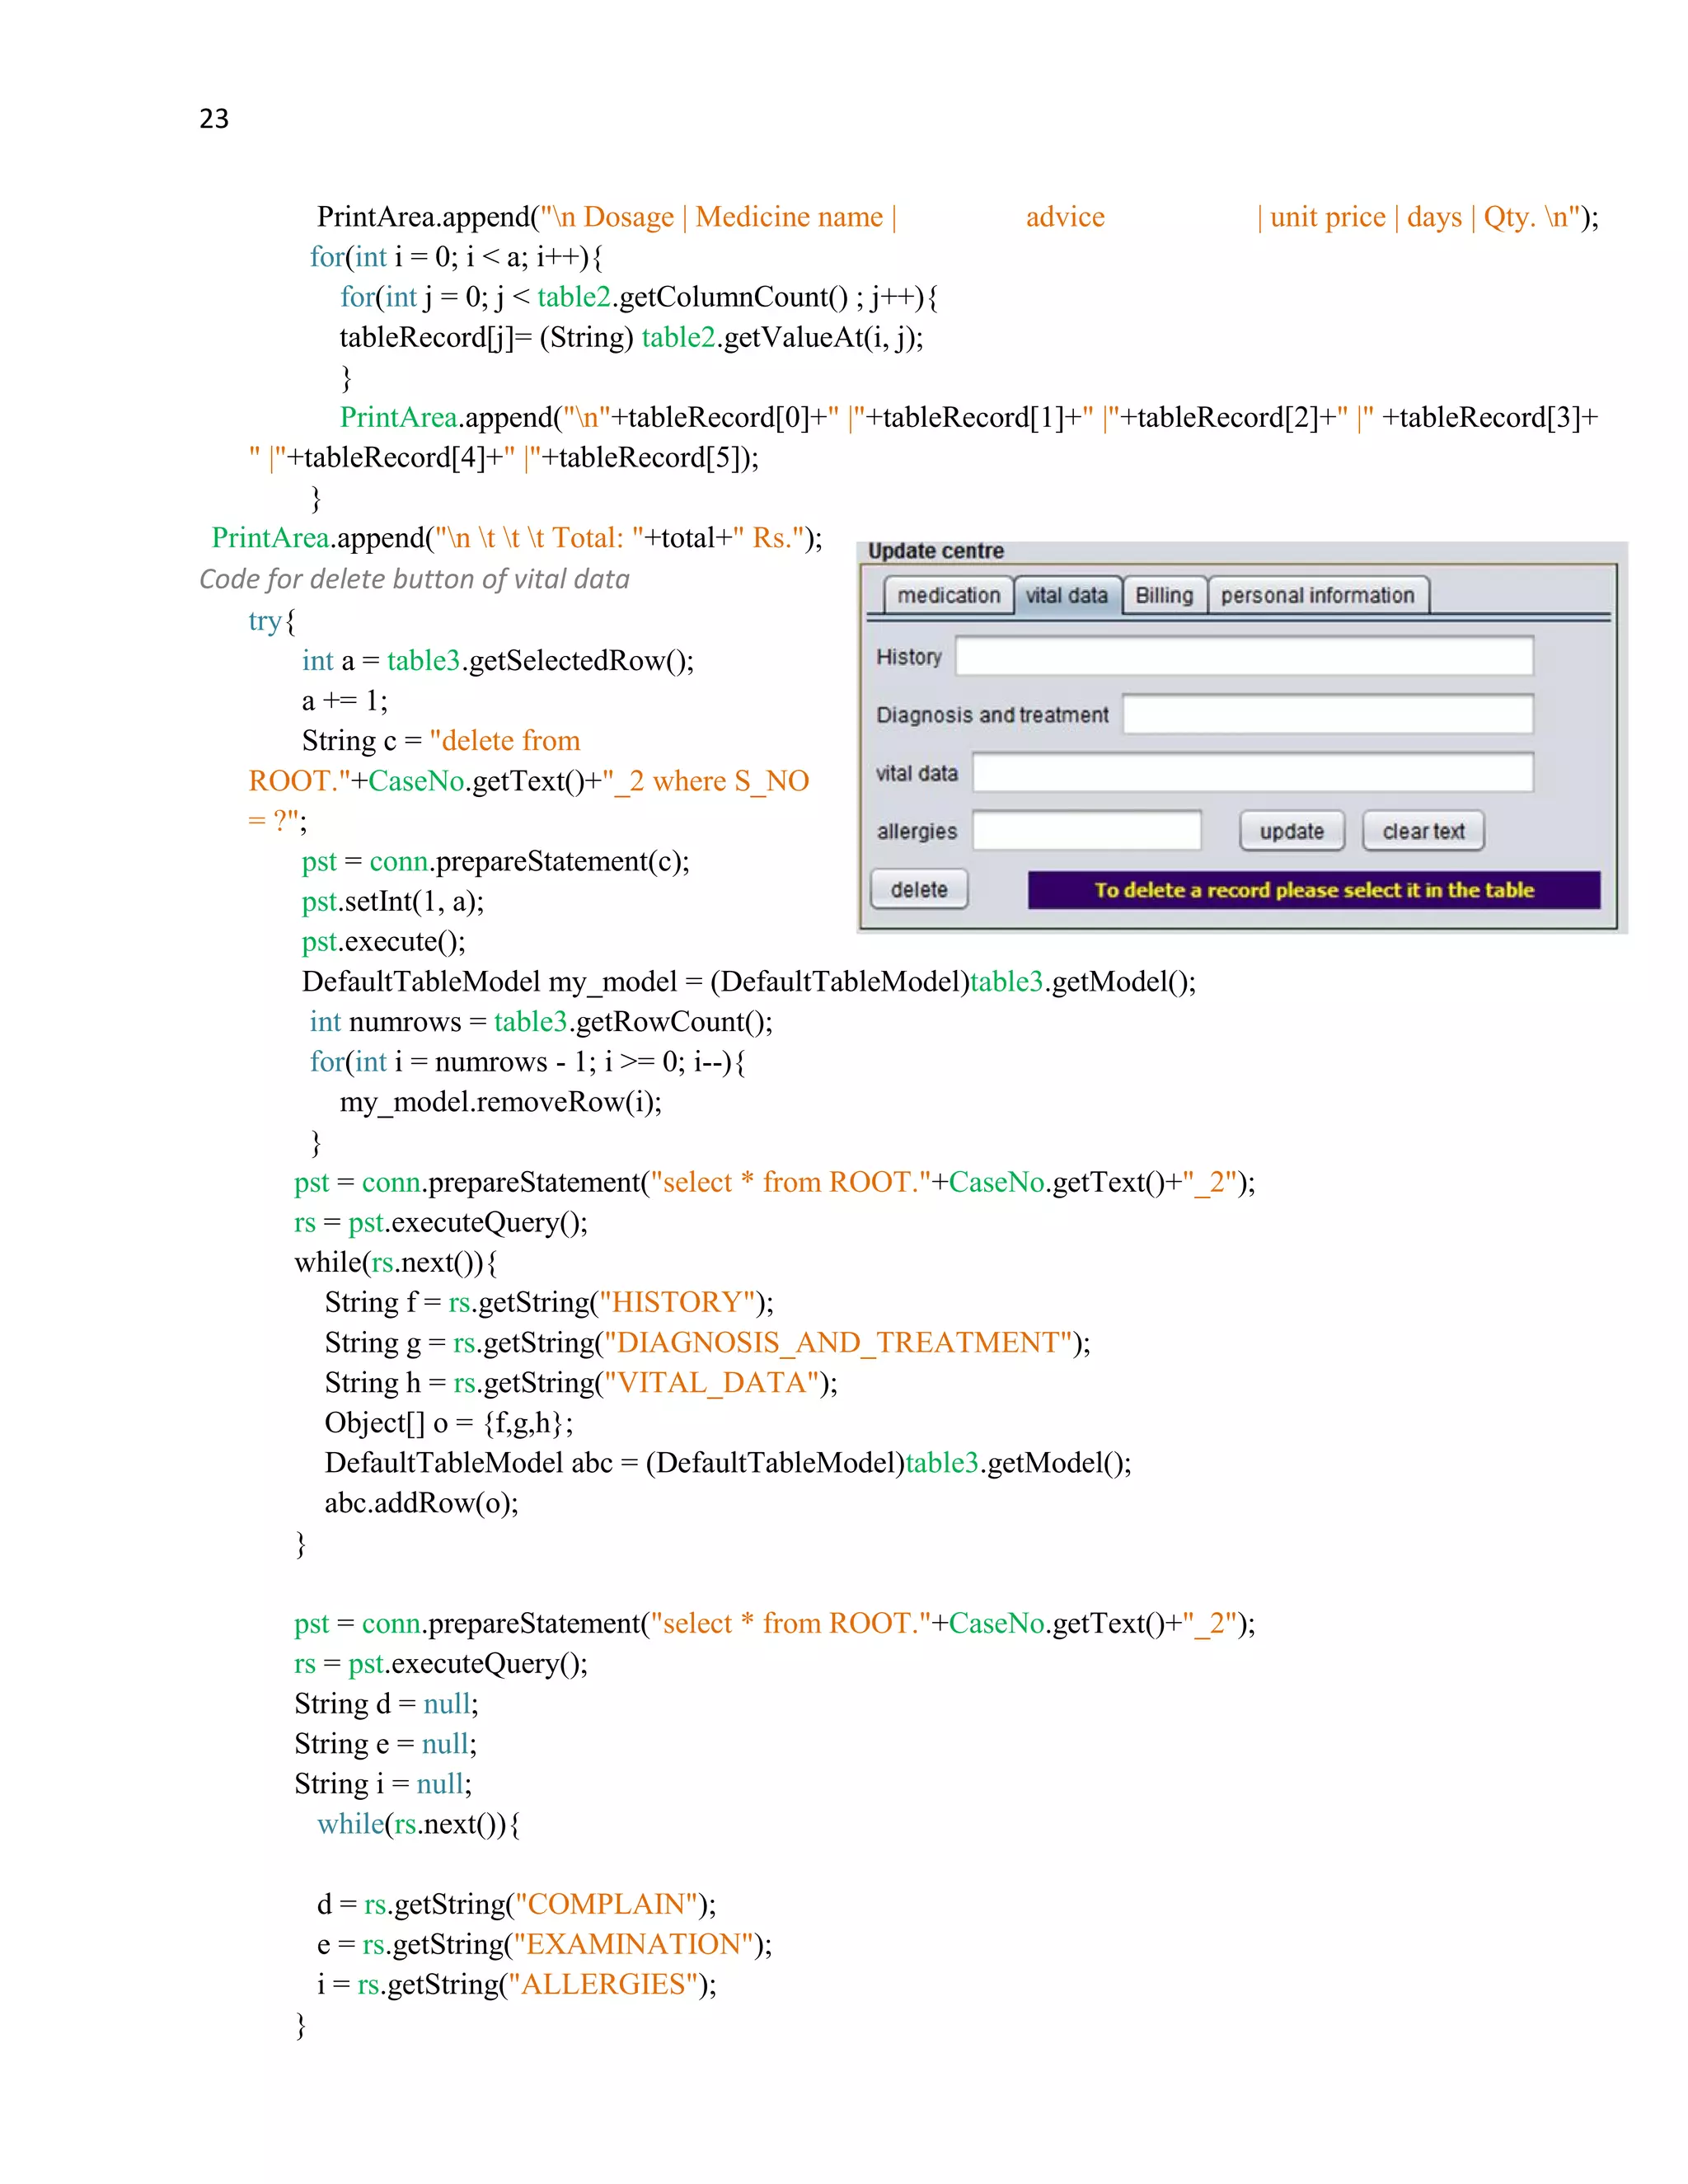Click the allergies input field
This screenshot has height=2184, width=1688.
click(1087, 830)
